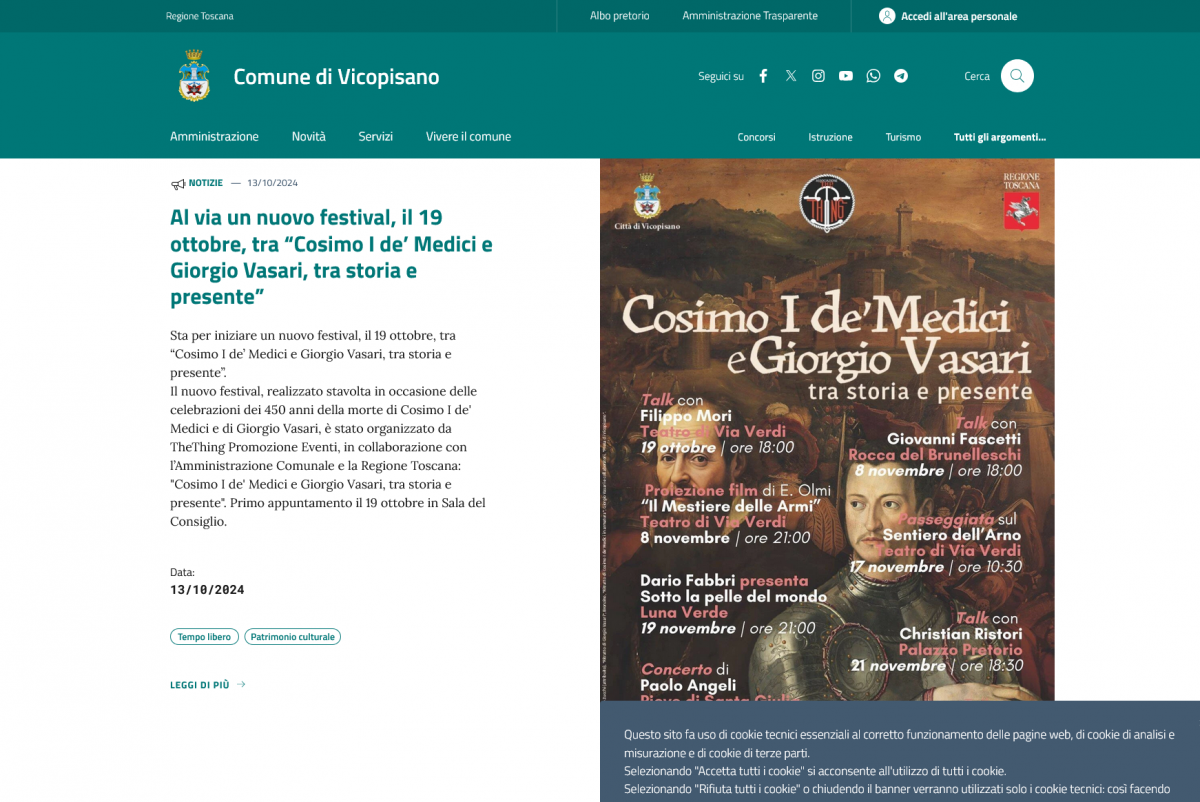Click the Comune di Vicopisano crest logo
1200x802 pixels.
[x=194, y=76]
